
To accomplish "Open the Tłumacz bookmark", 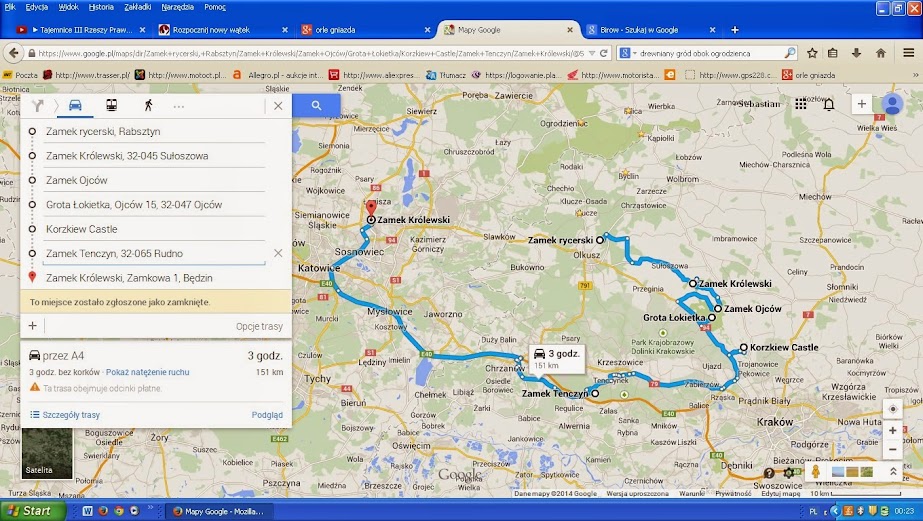I will point(446,75).
